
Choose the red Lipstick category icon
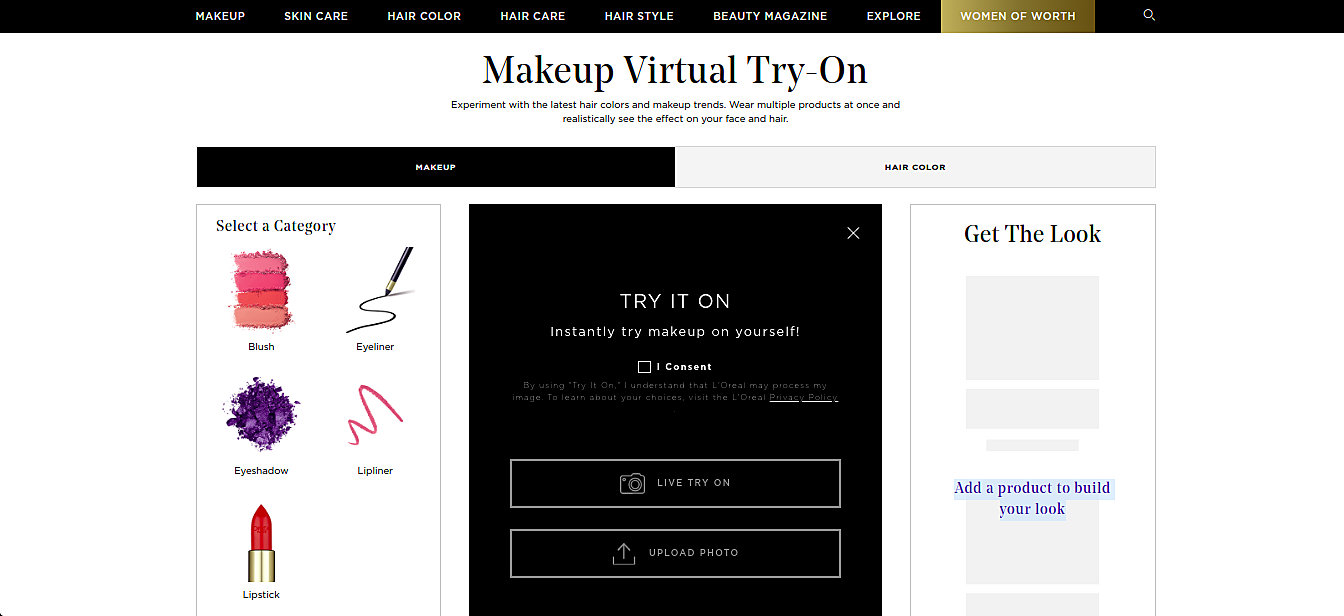pyautogui.click(x=261, y=543)
